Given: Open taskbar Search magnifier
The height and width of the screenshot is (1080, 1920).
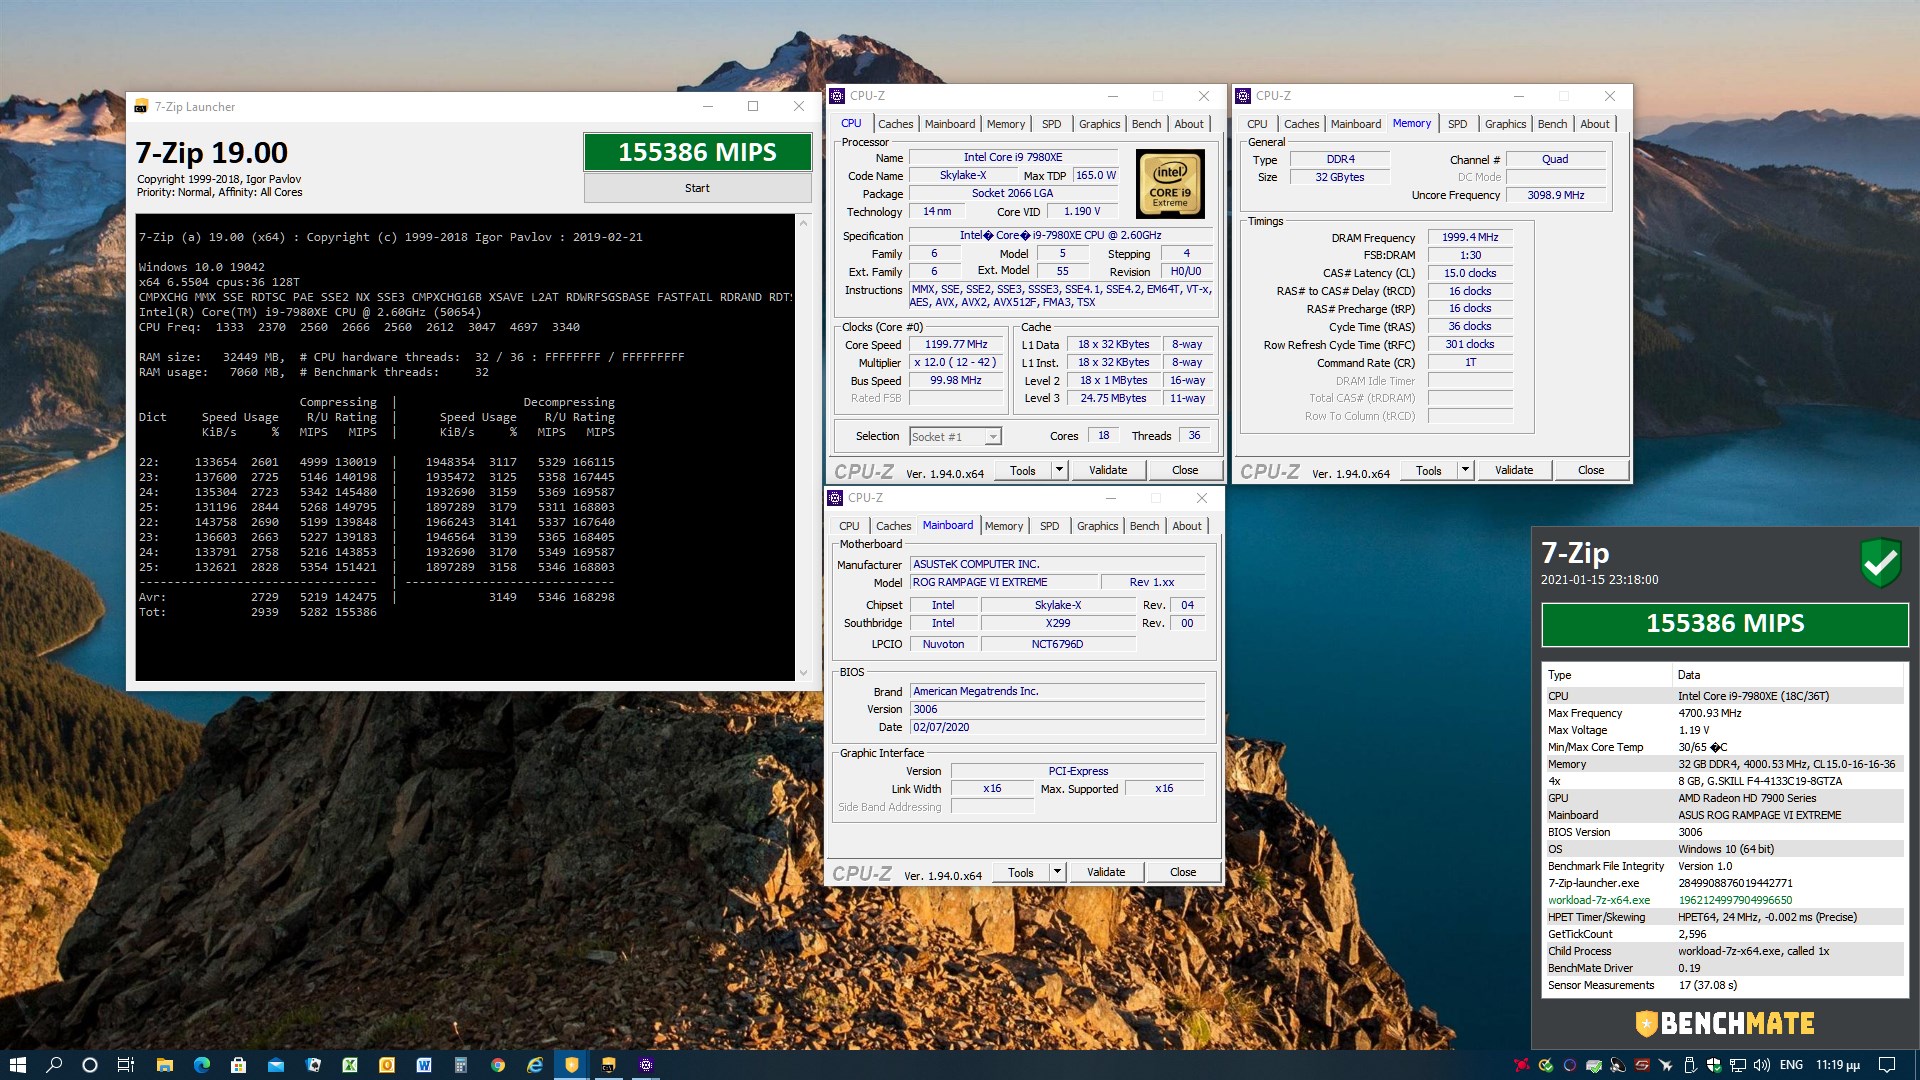Looking at the screenshot, I should tap(54, 1065).
